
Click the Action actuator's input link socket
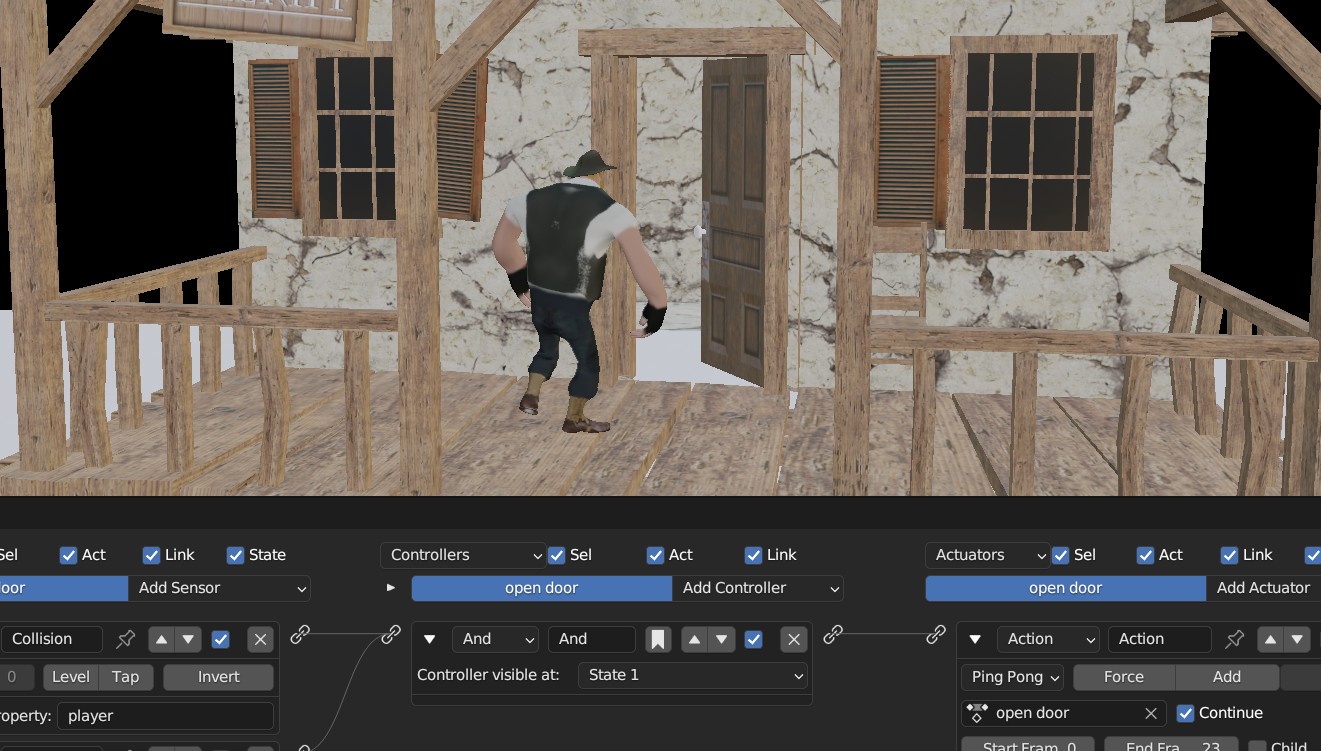936,634
